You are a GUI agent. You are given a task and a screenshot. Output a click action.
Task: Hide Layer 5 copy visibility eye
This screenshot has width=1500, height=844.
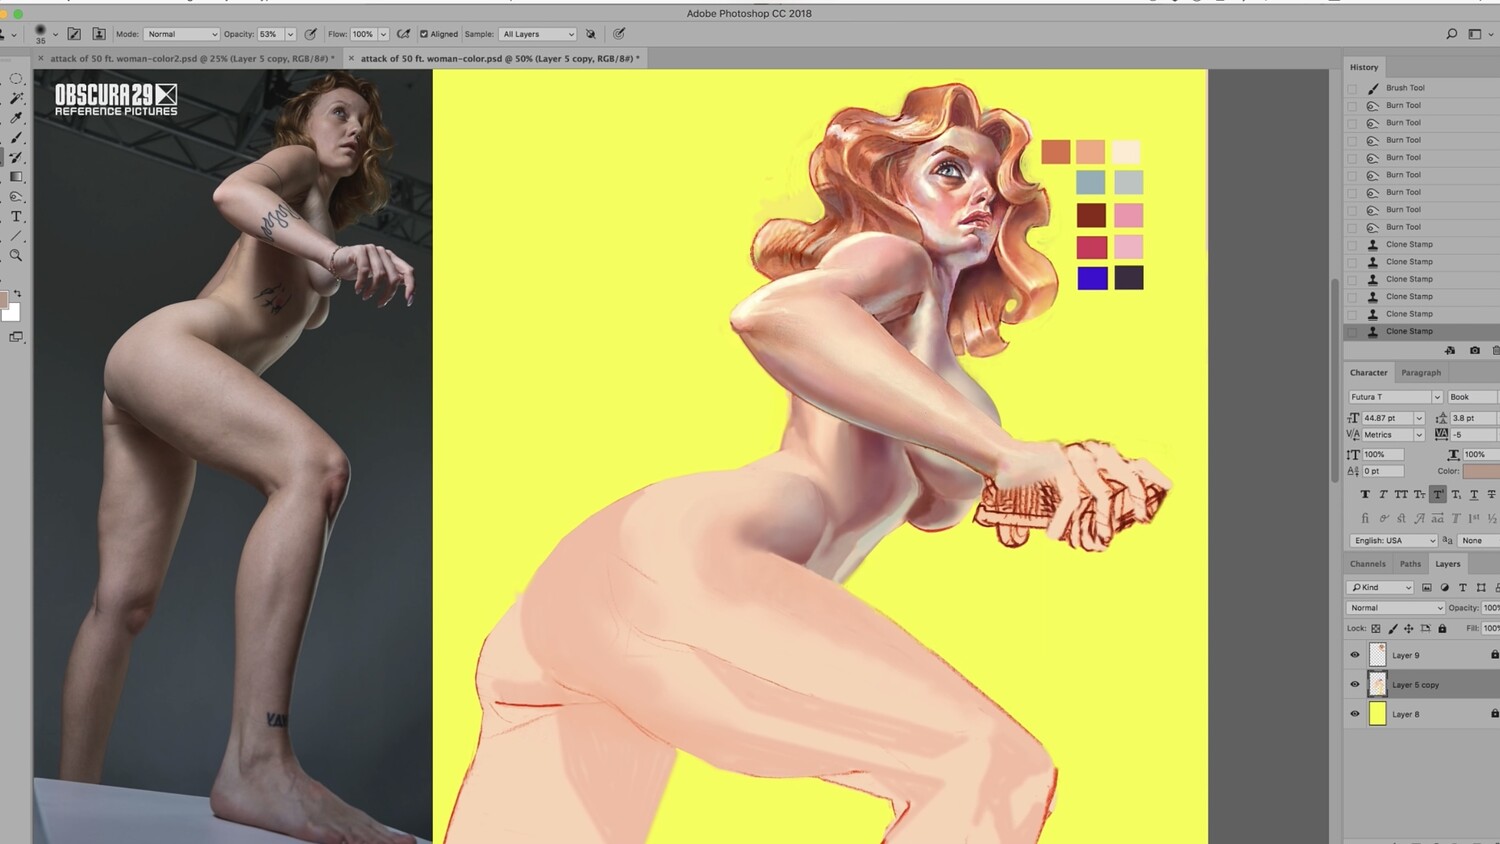click(1355, 684)
